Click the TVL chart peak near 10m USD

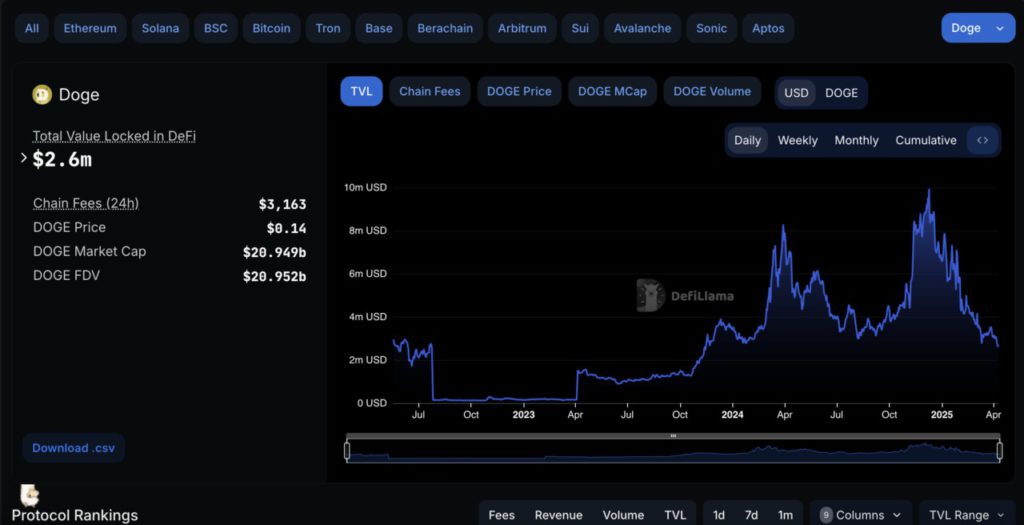[928, 192]
